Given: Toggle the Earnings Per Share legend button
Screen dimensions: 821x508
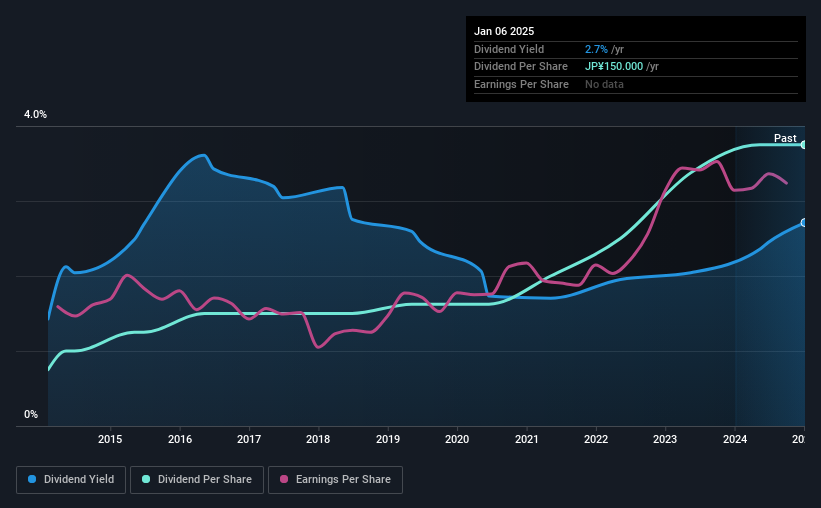Looking at the screenshot, I should click(335, 480).
